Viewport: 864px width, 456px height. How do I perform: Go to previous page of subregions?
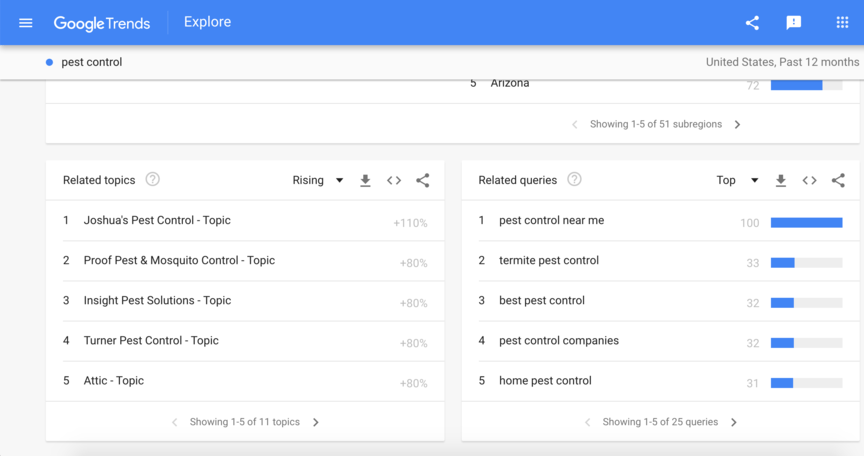tap(575, 124)
